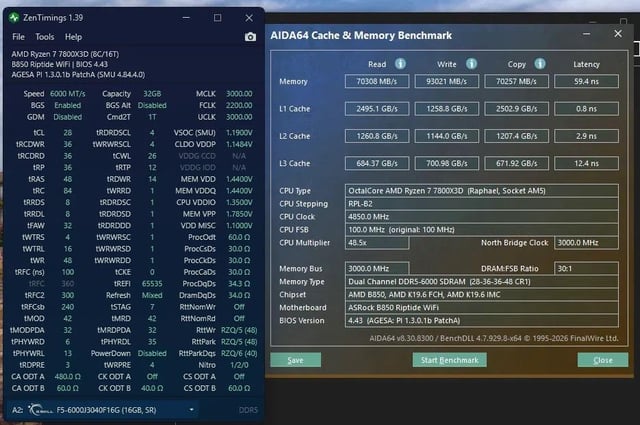This screenshot has height=425, width=640.
Task: Minimize the AIDA64 benchmark window
Action: click(587, 34)
